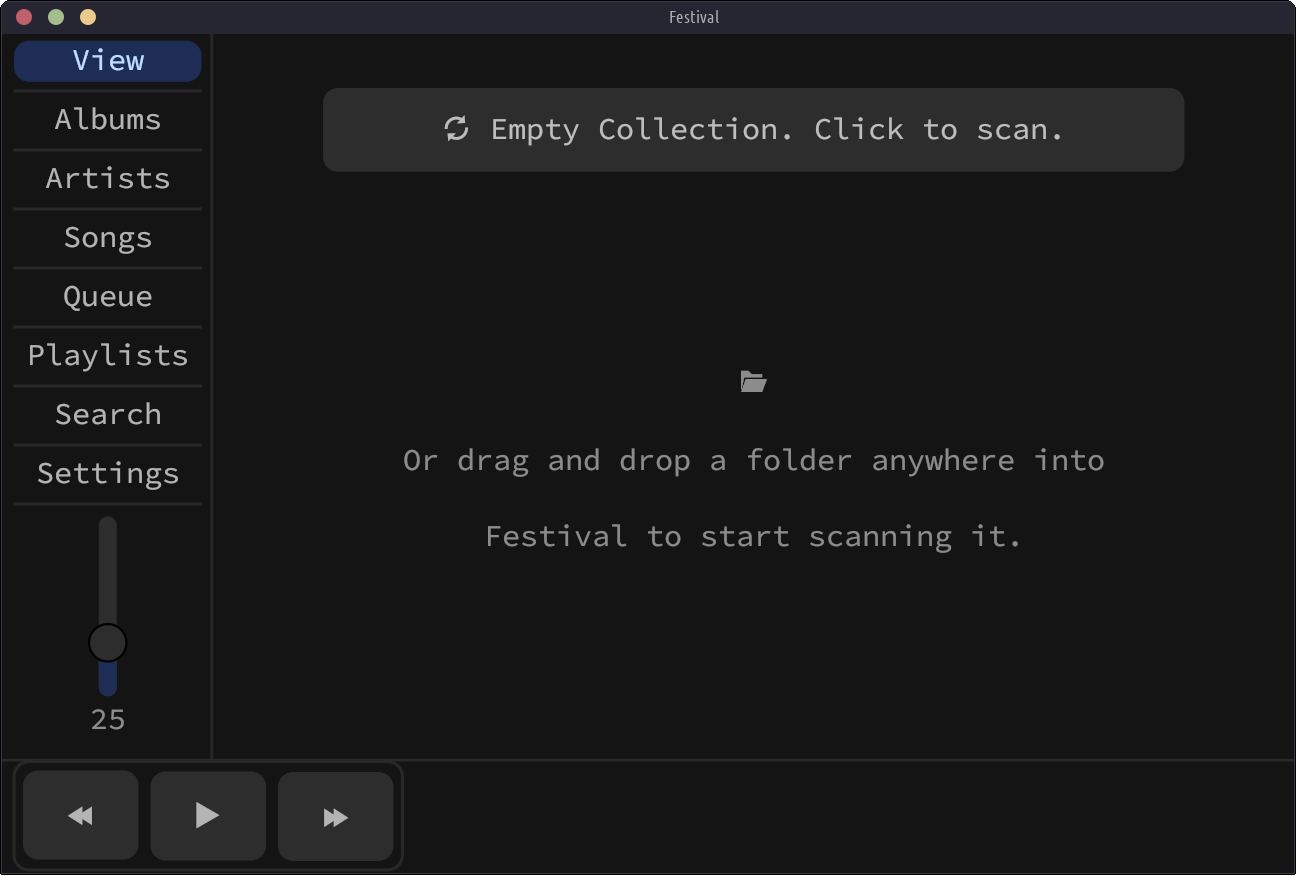Click the volume value 25 label
This screenshot has height=875, width=1296.
(108, 720)
